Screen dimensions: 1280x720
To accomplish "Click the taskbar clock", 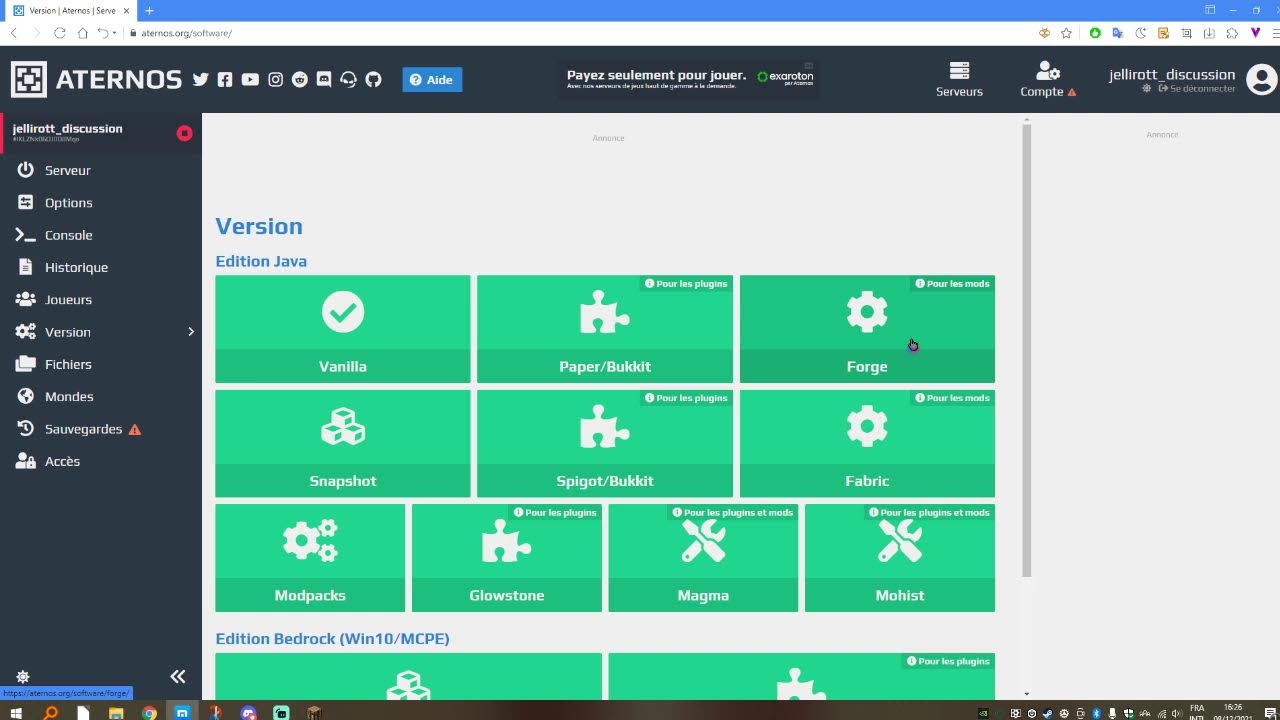I will [1232, 712].
